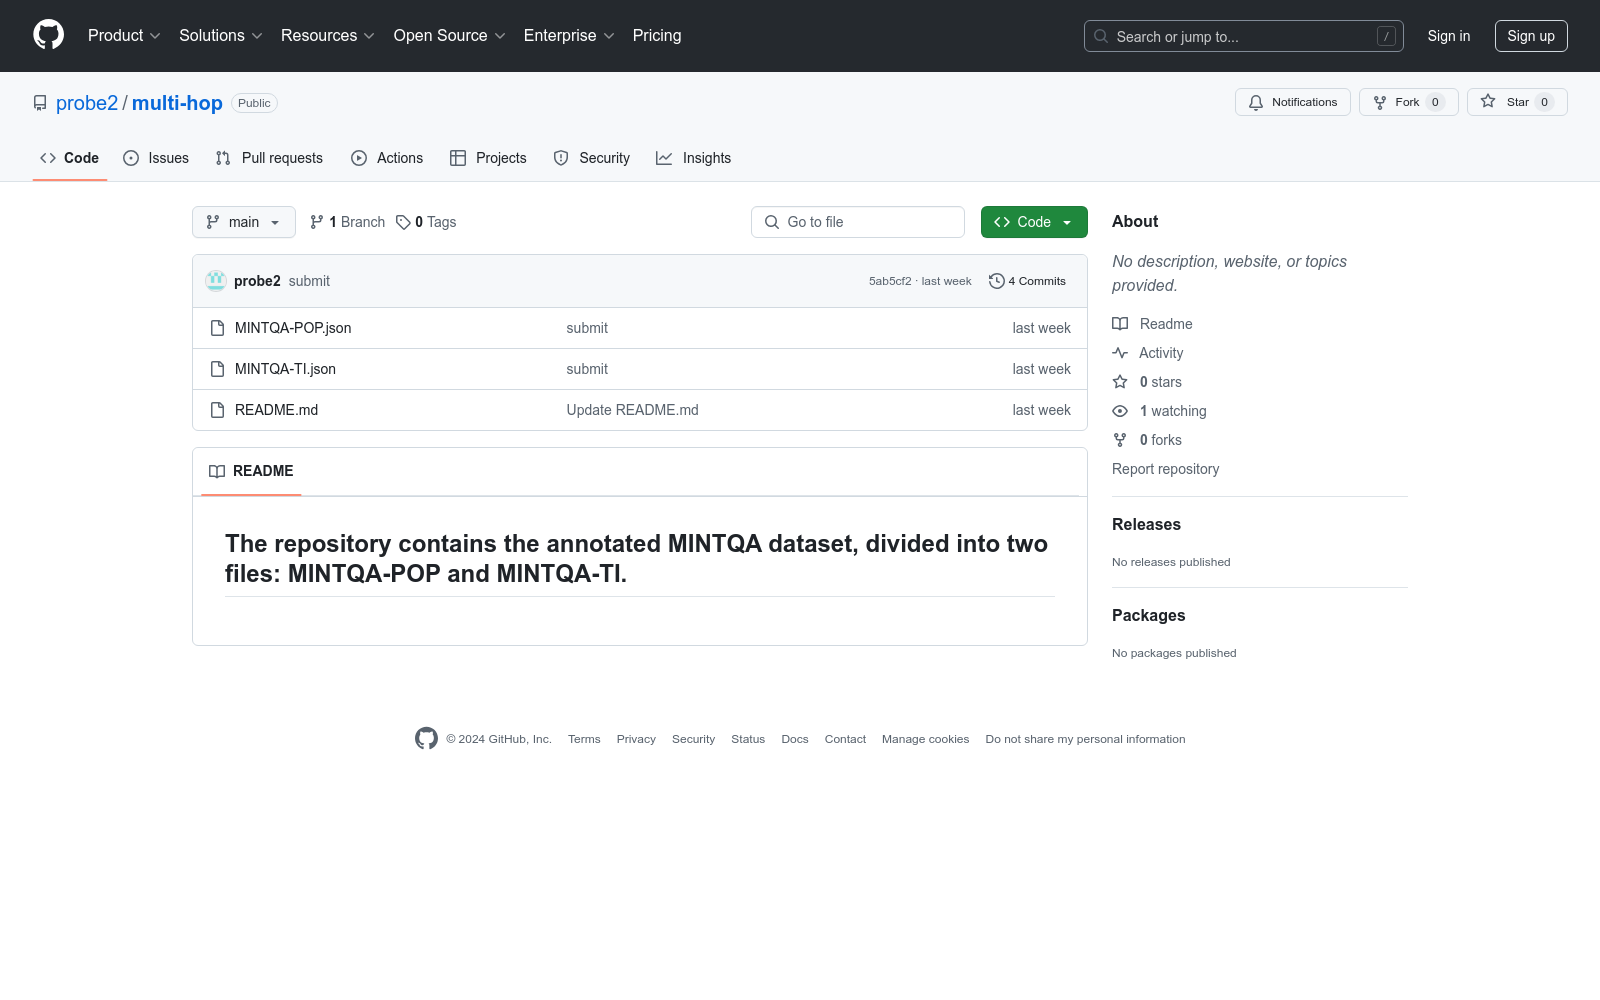
Task: Go to the Security tab
Action: click(x=592, y=158)
